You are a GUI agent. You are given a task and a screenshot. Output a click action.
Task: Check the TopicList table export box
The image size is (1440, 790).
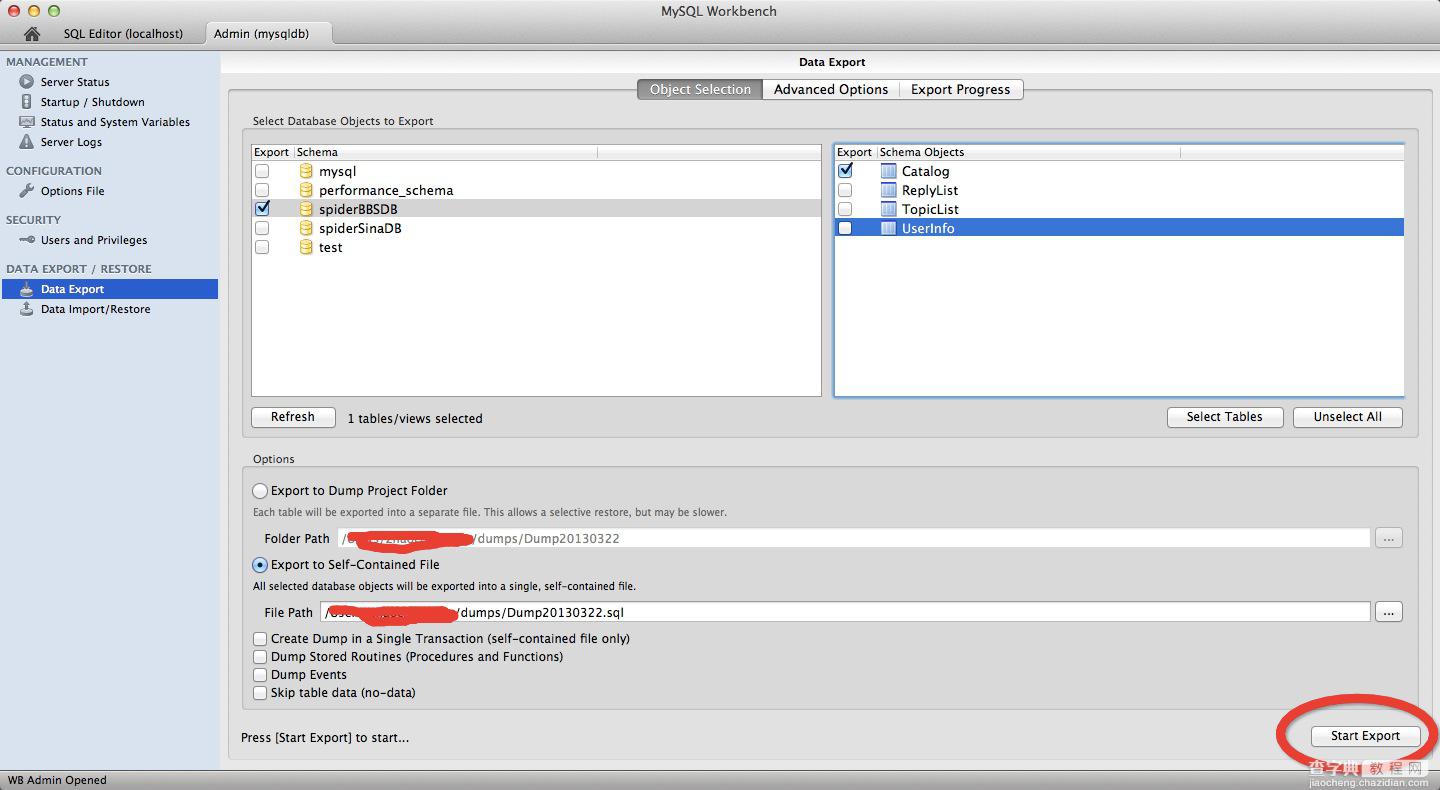845,209
